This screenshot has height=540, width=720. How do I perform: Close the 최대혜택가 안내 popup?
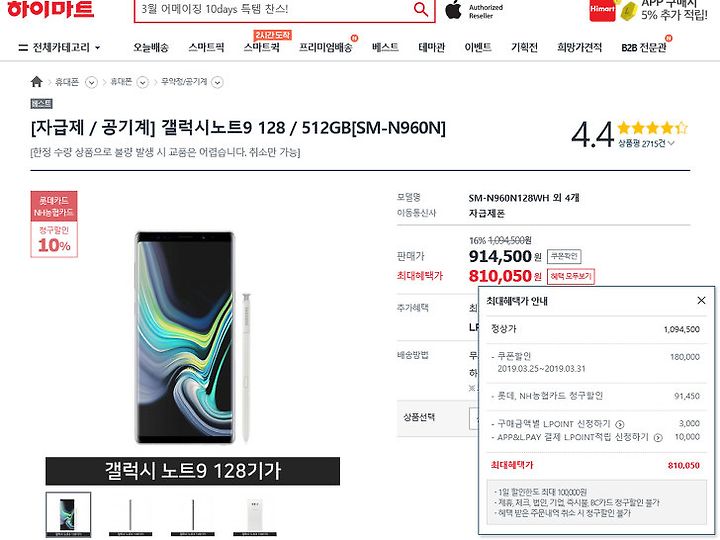coord(701,300)
